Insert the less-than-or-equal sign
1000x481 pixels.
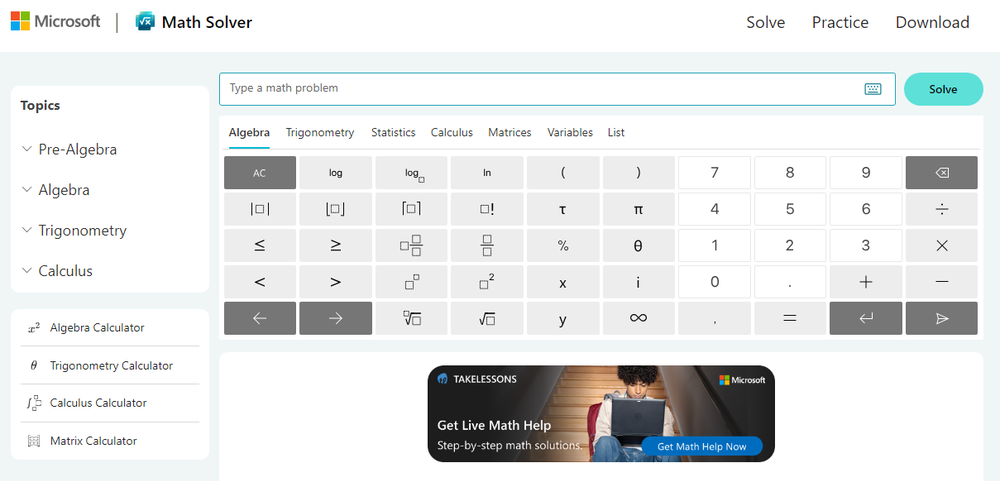pos(260,246)
